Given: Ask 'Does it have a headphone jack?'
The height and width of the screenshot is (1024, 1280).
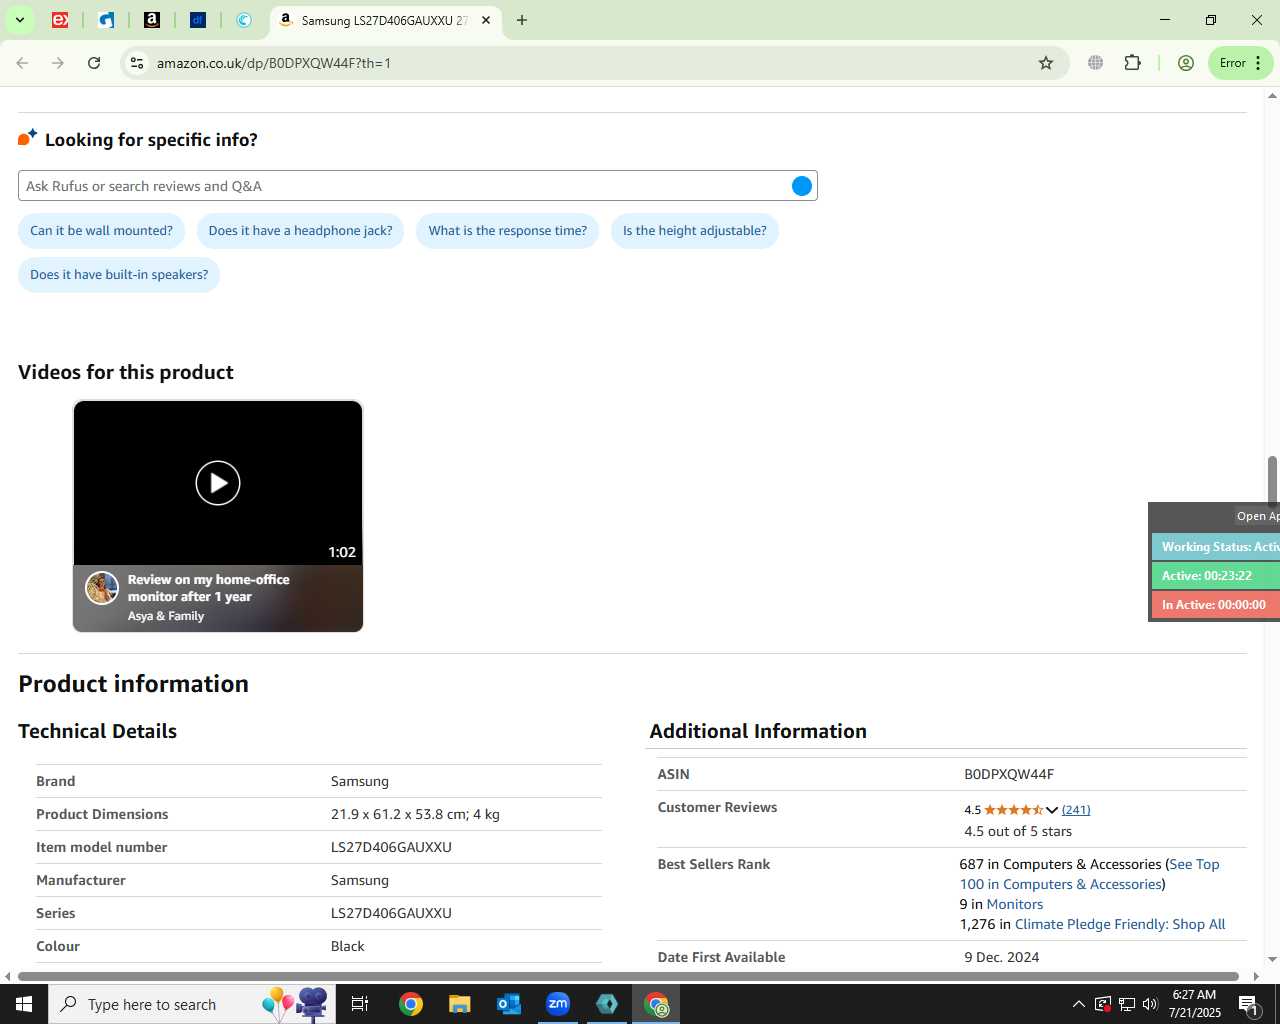Looking at the screenshot, I should coord(300,231).
